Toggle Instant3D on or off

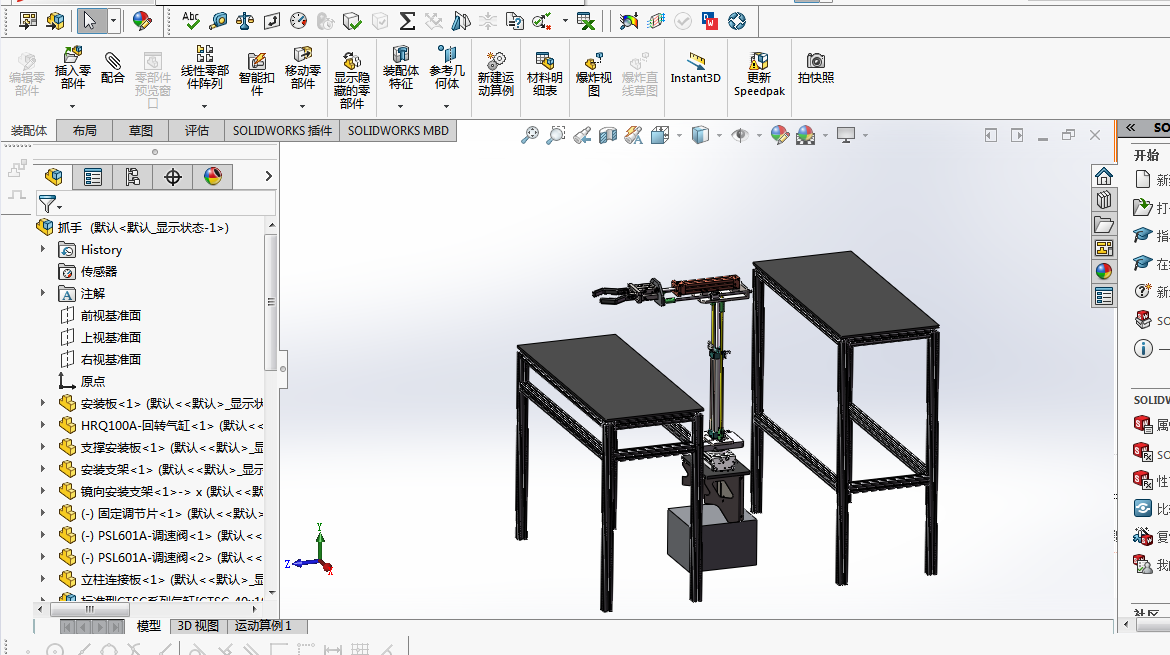[695, 67]
